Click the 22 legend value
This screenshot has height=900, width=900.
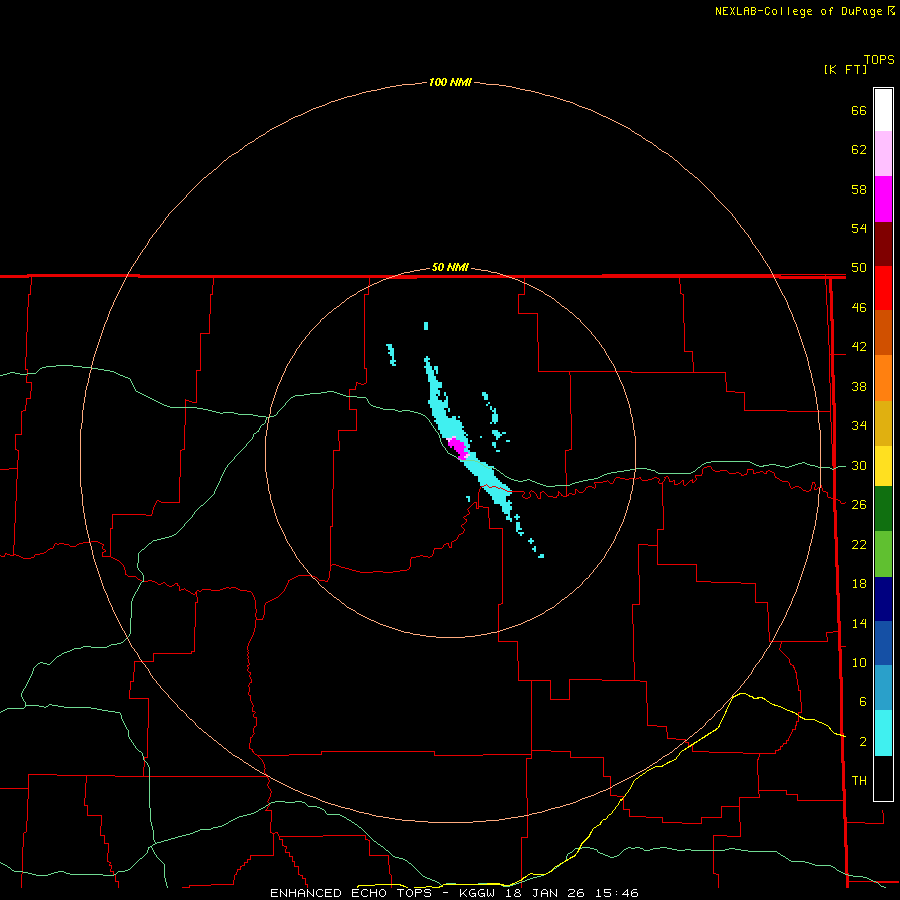click(859, 544)
